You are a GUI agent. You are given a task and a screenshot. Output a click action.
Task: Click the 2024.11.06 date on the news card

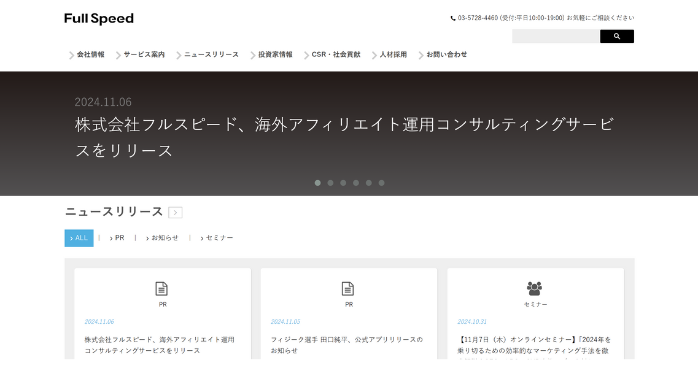coord(99,322)
